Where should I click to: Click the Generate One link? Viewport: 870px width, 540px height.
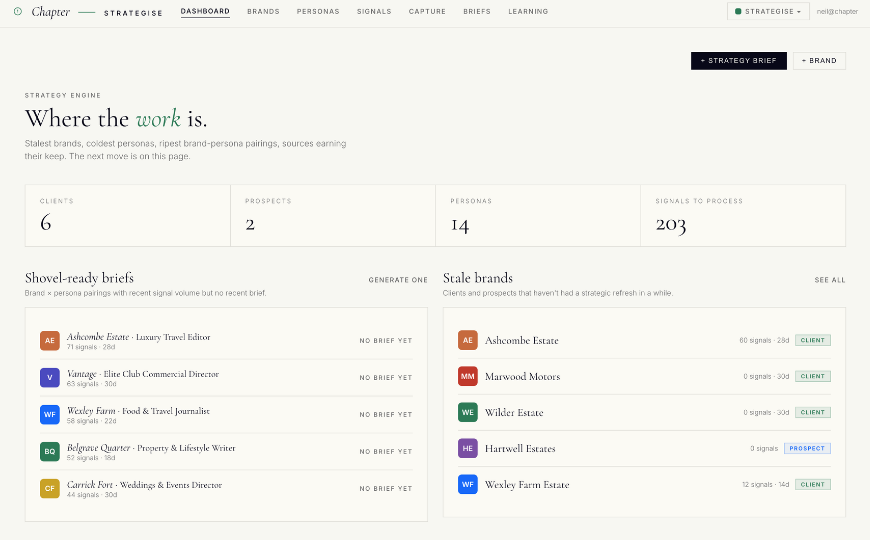(x=398, y=280)
